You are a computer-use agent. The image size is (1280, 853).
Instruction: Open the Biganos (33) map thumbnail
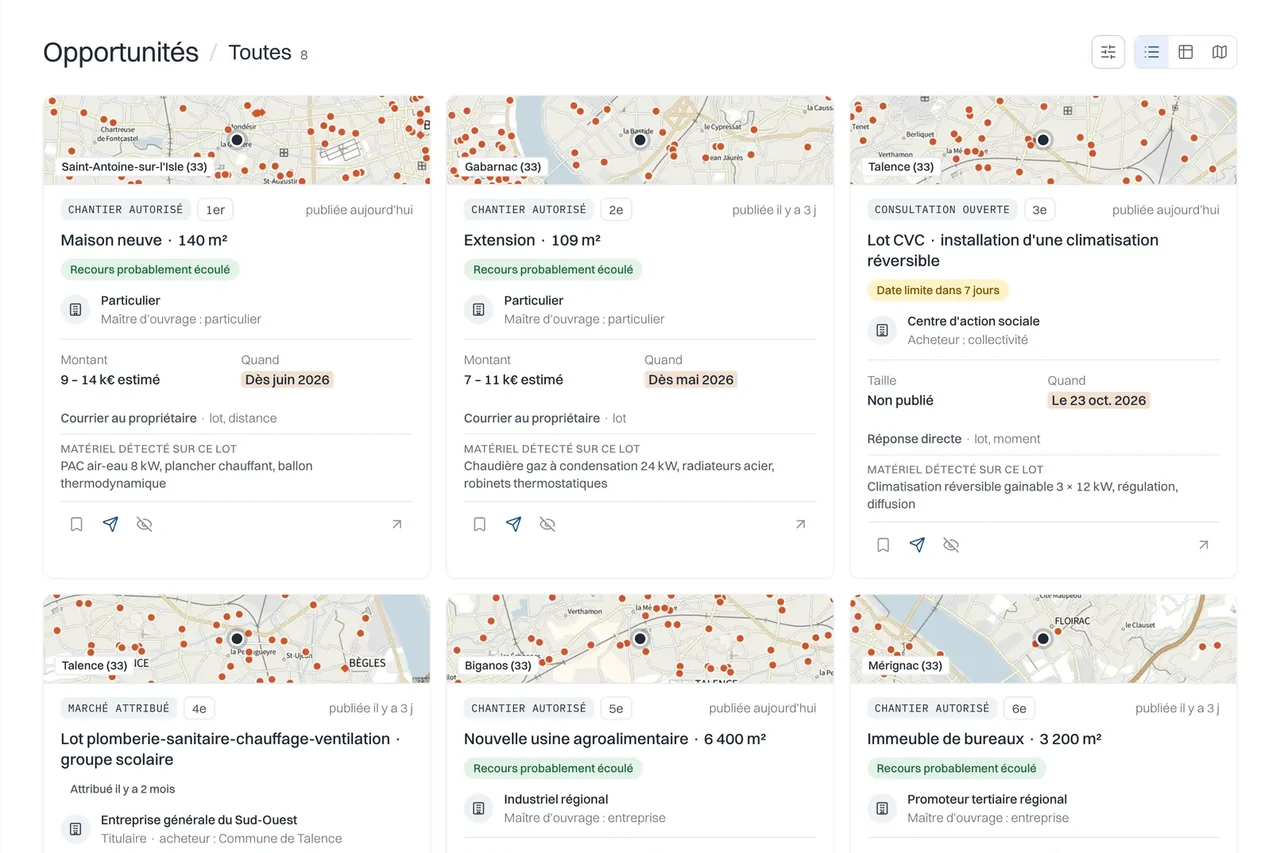(640, 639)
